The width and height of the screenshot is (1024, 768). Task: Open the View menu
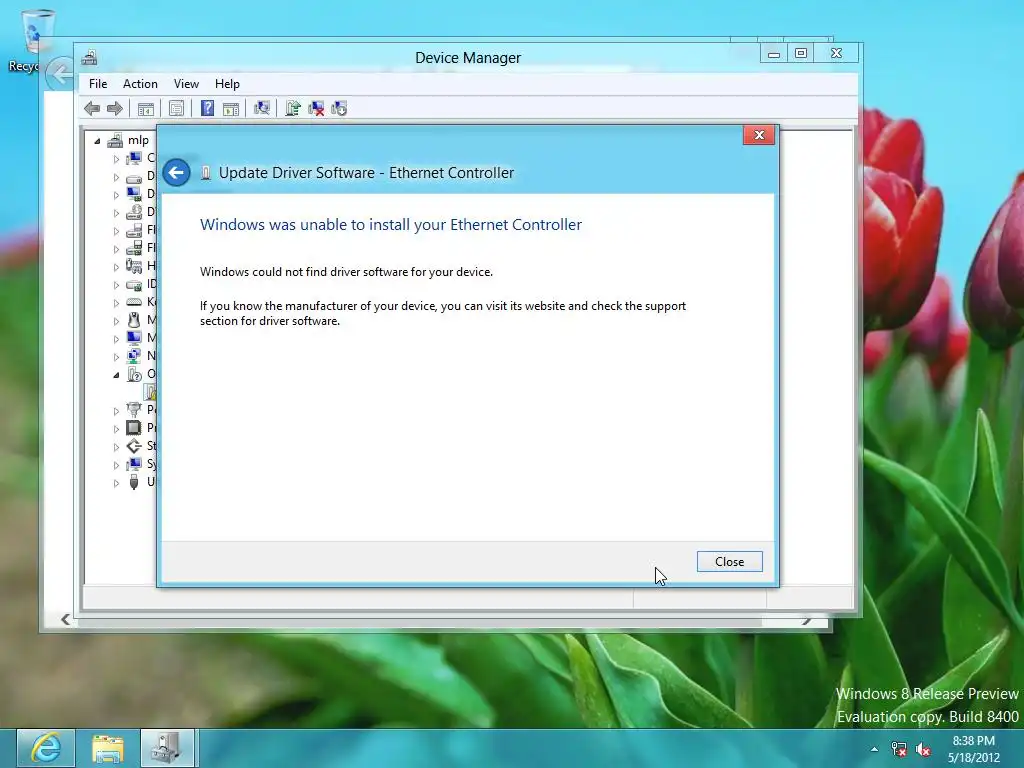[186, 84]
